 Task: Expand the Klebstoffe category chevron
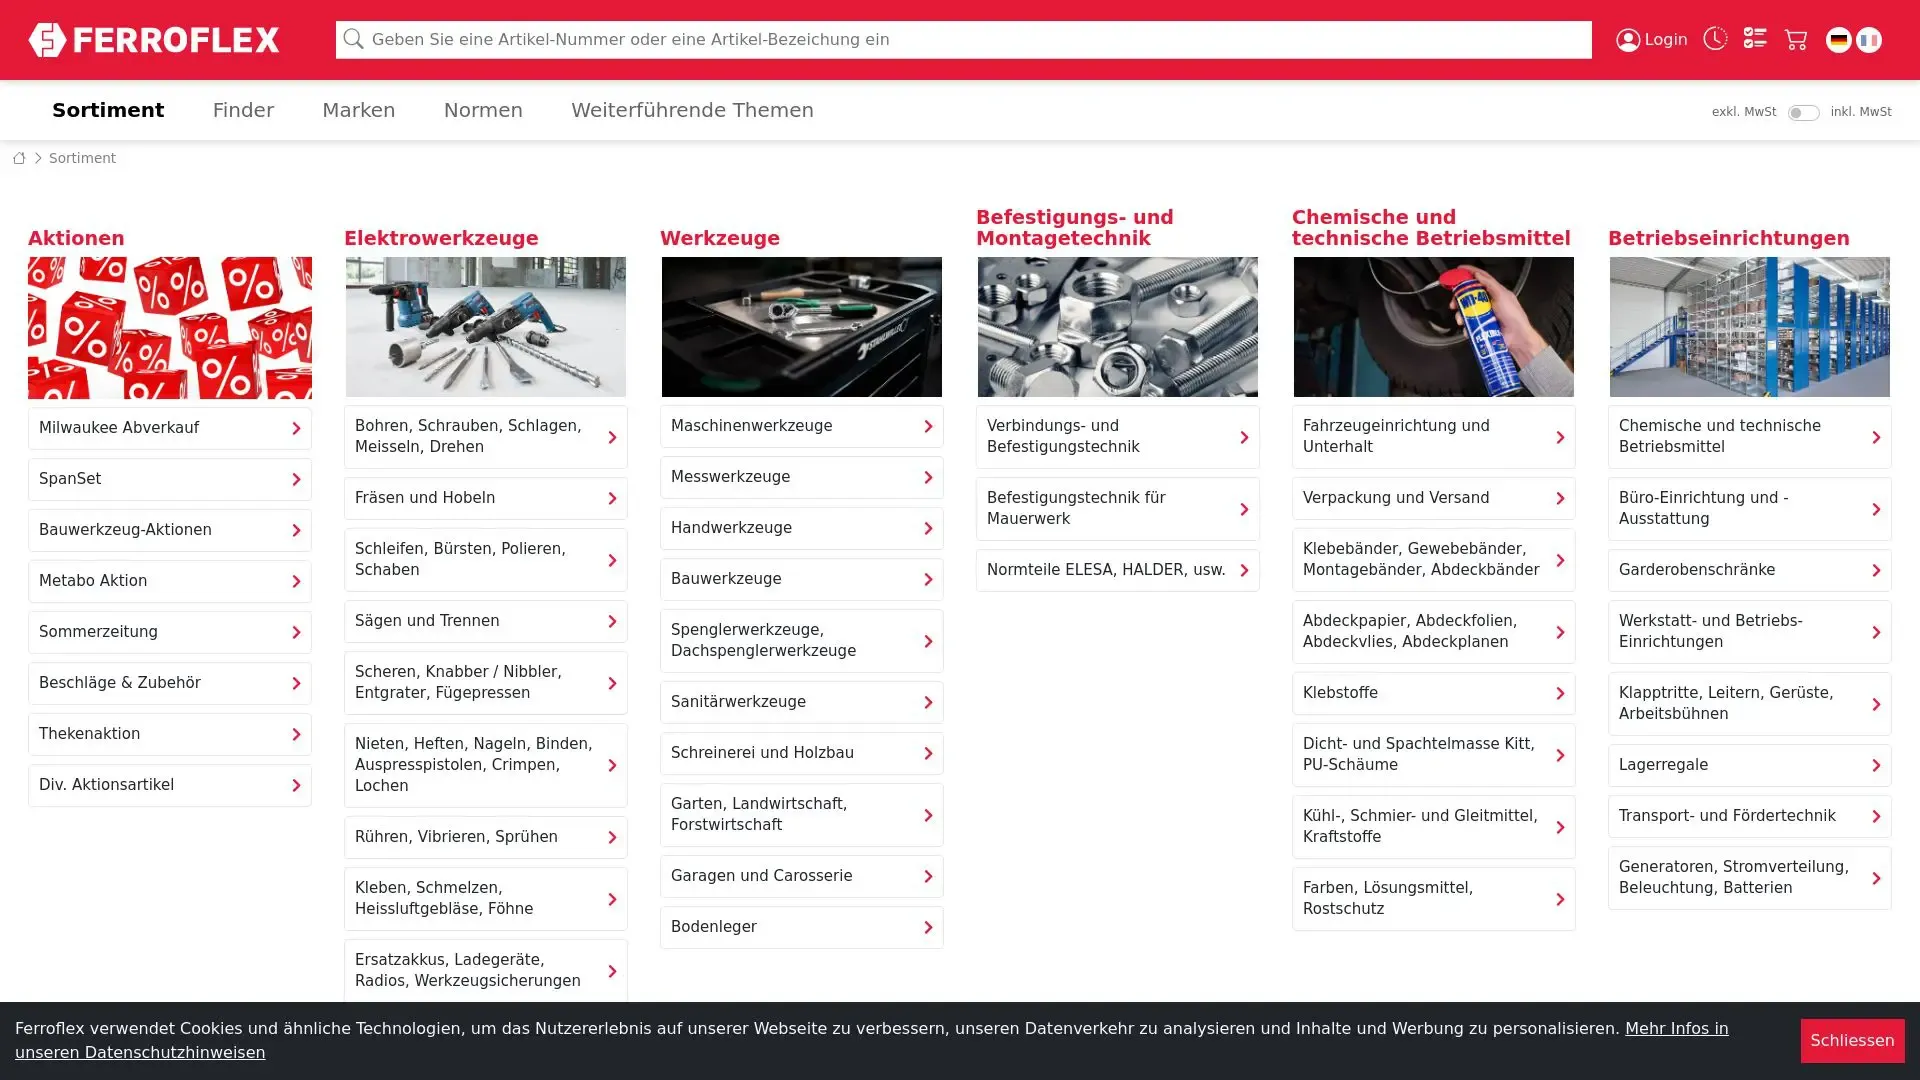pos(1559,694)
